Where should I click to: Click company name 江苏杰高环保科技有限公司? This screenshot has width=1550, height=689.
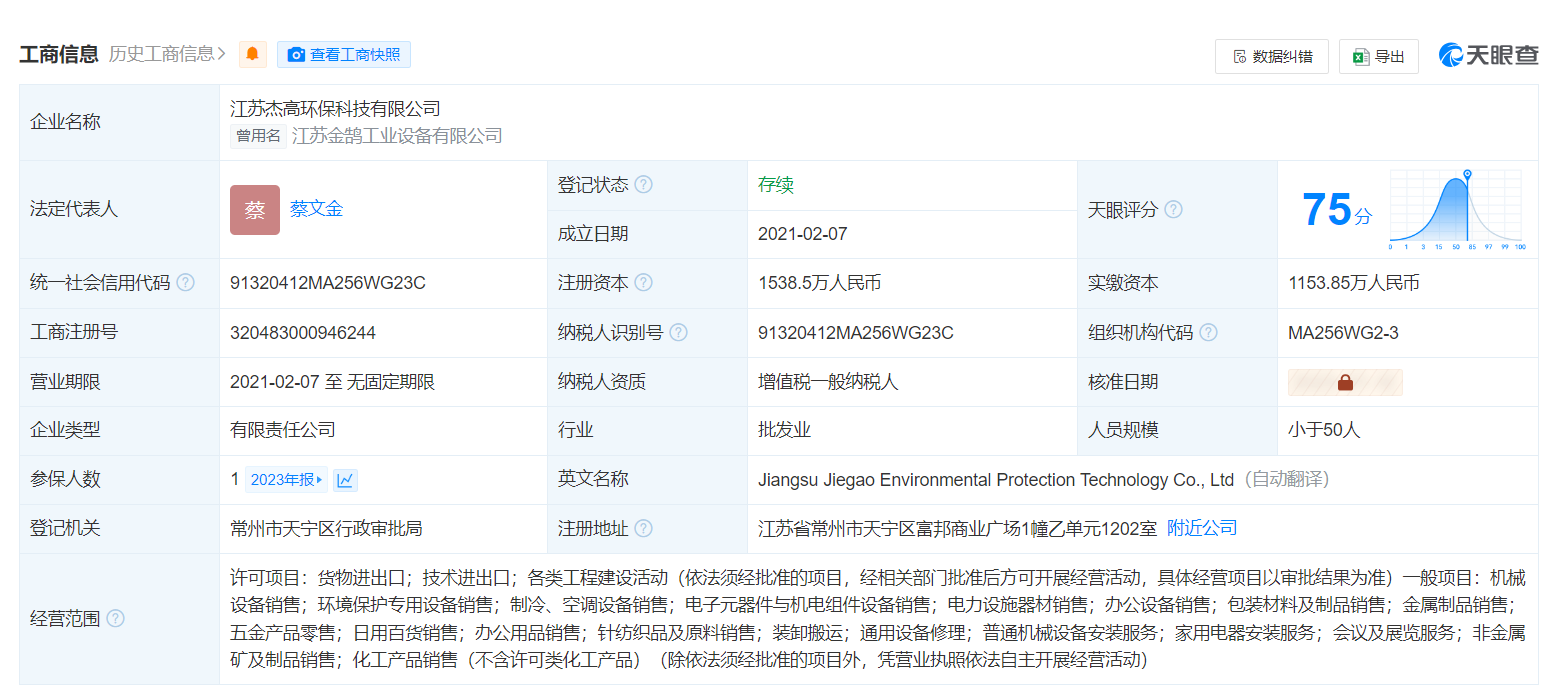click(335, 109)
